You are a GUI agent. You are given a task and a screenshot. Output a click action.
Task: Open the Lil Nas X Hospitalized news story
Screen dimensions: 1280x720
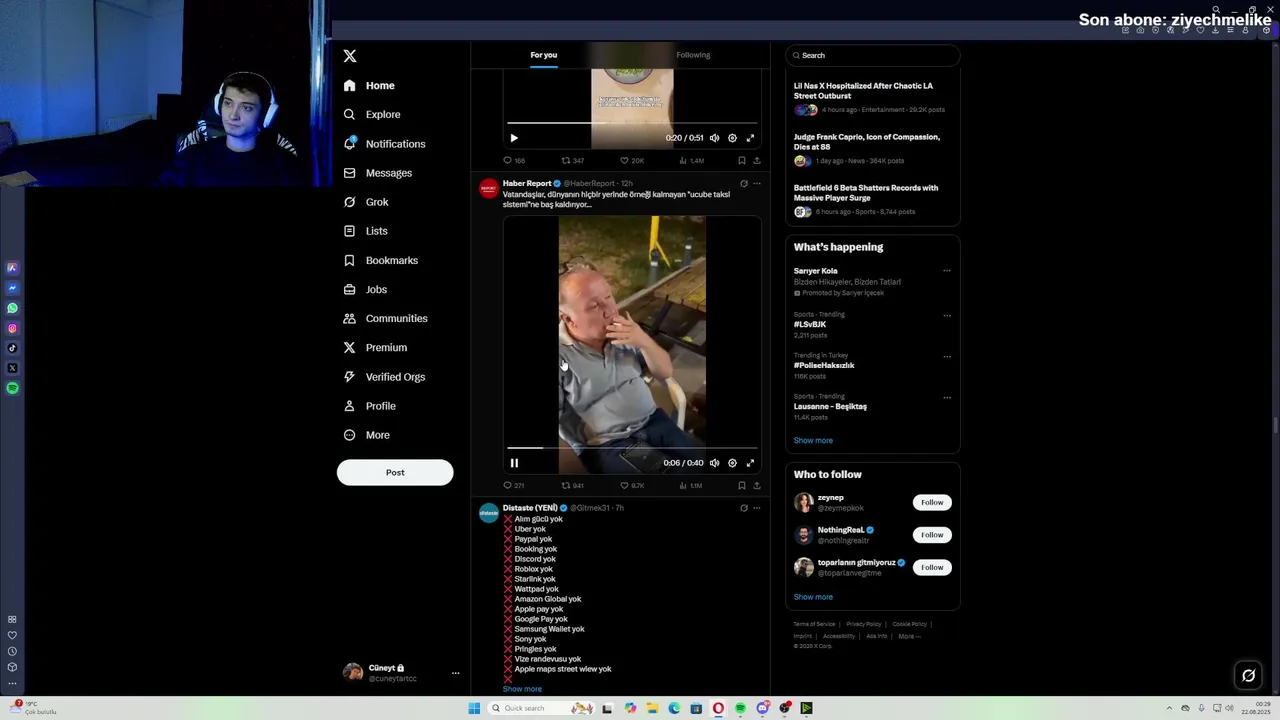(872, 98)
